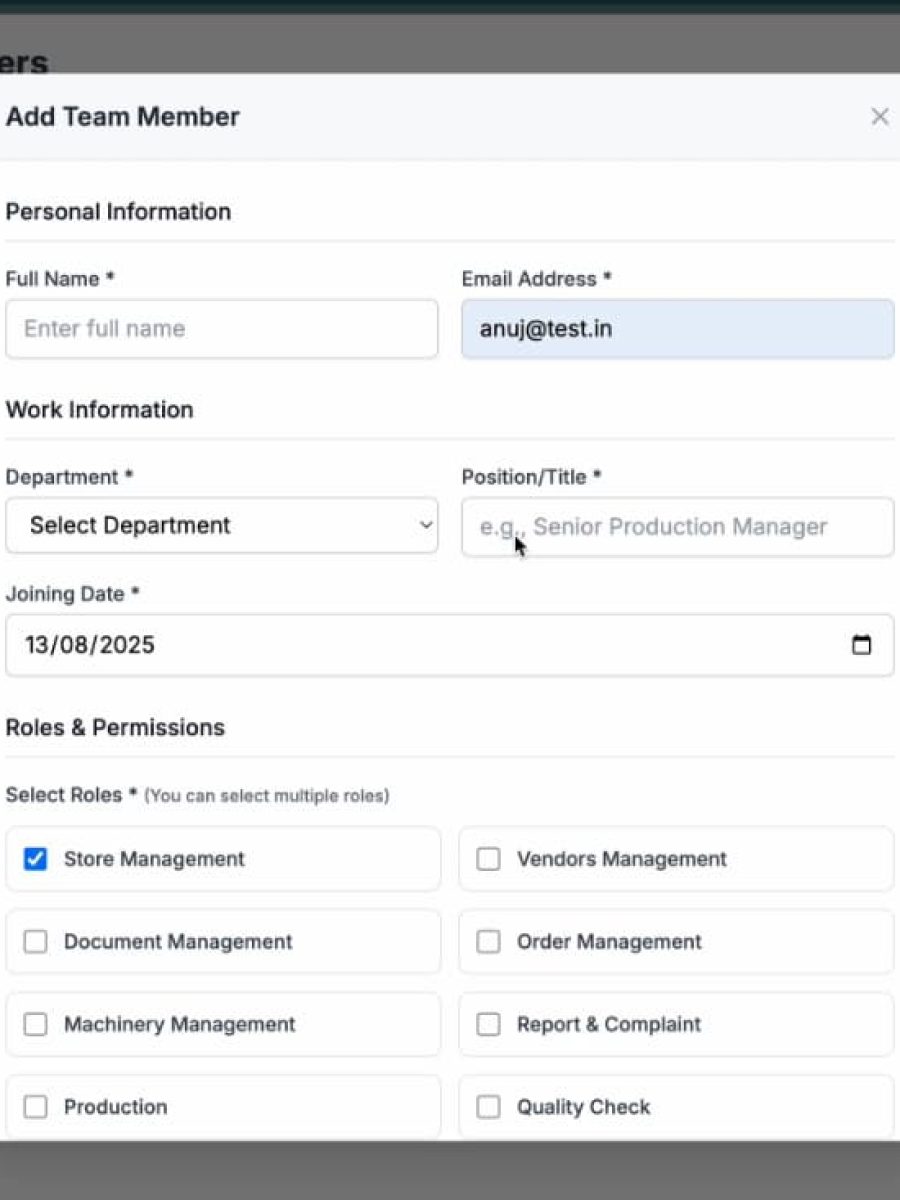The width and height of the screenshot is (900, 1200).
Task: Click the Department dropdown chevron arrow
Action: click(x=427, y=526)
